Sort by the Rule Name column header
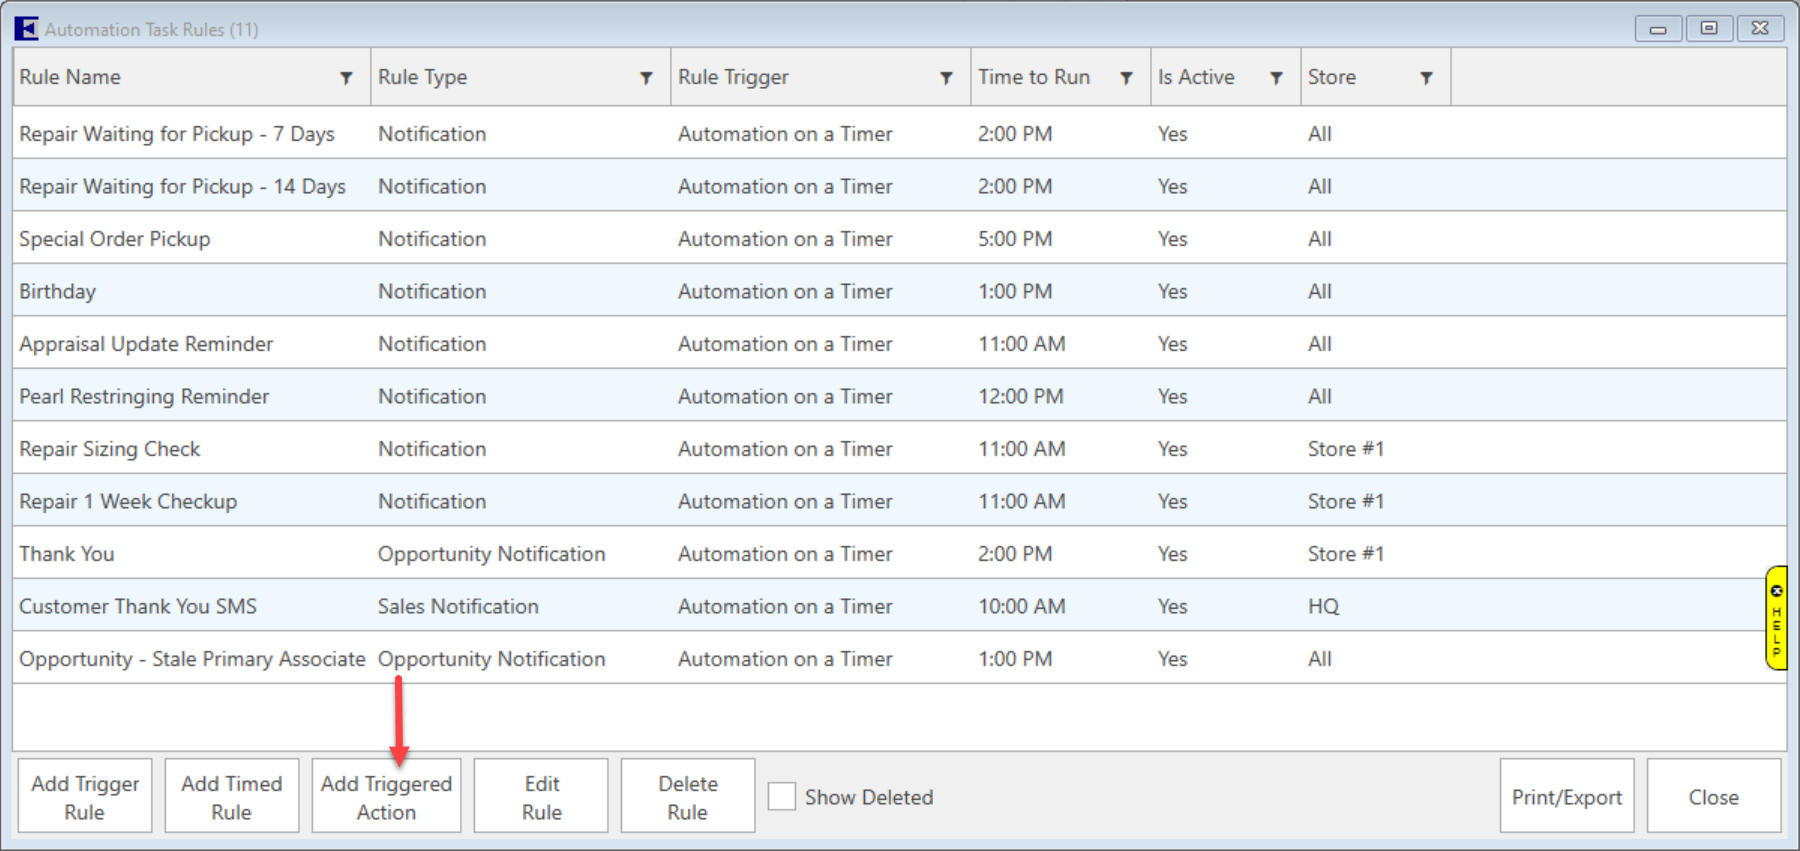 coord(70,78)
